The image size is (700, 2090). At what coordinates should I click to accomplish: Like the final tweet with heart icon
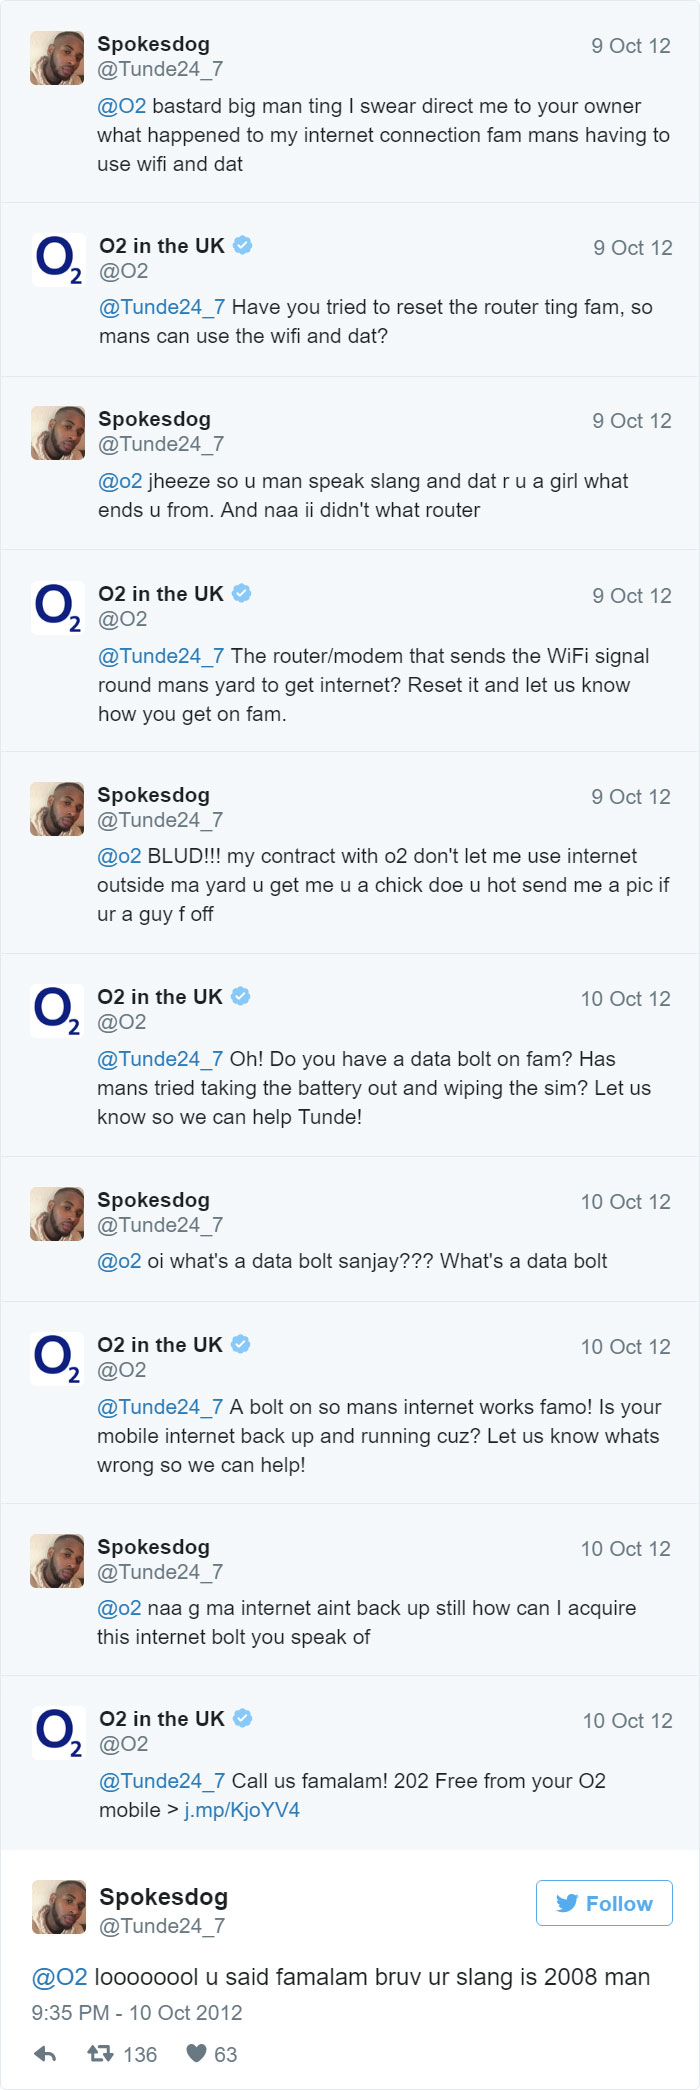coord(196,2054)
